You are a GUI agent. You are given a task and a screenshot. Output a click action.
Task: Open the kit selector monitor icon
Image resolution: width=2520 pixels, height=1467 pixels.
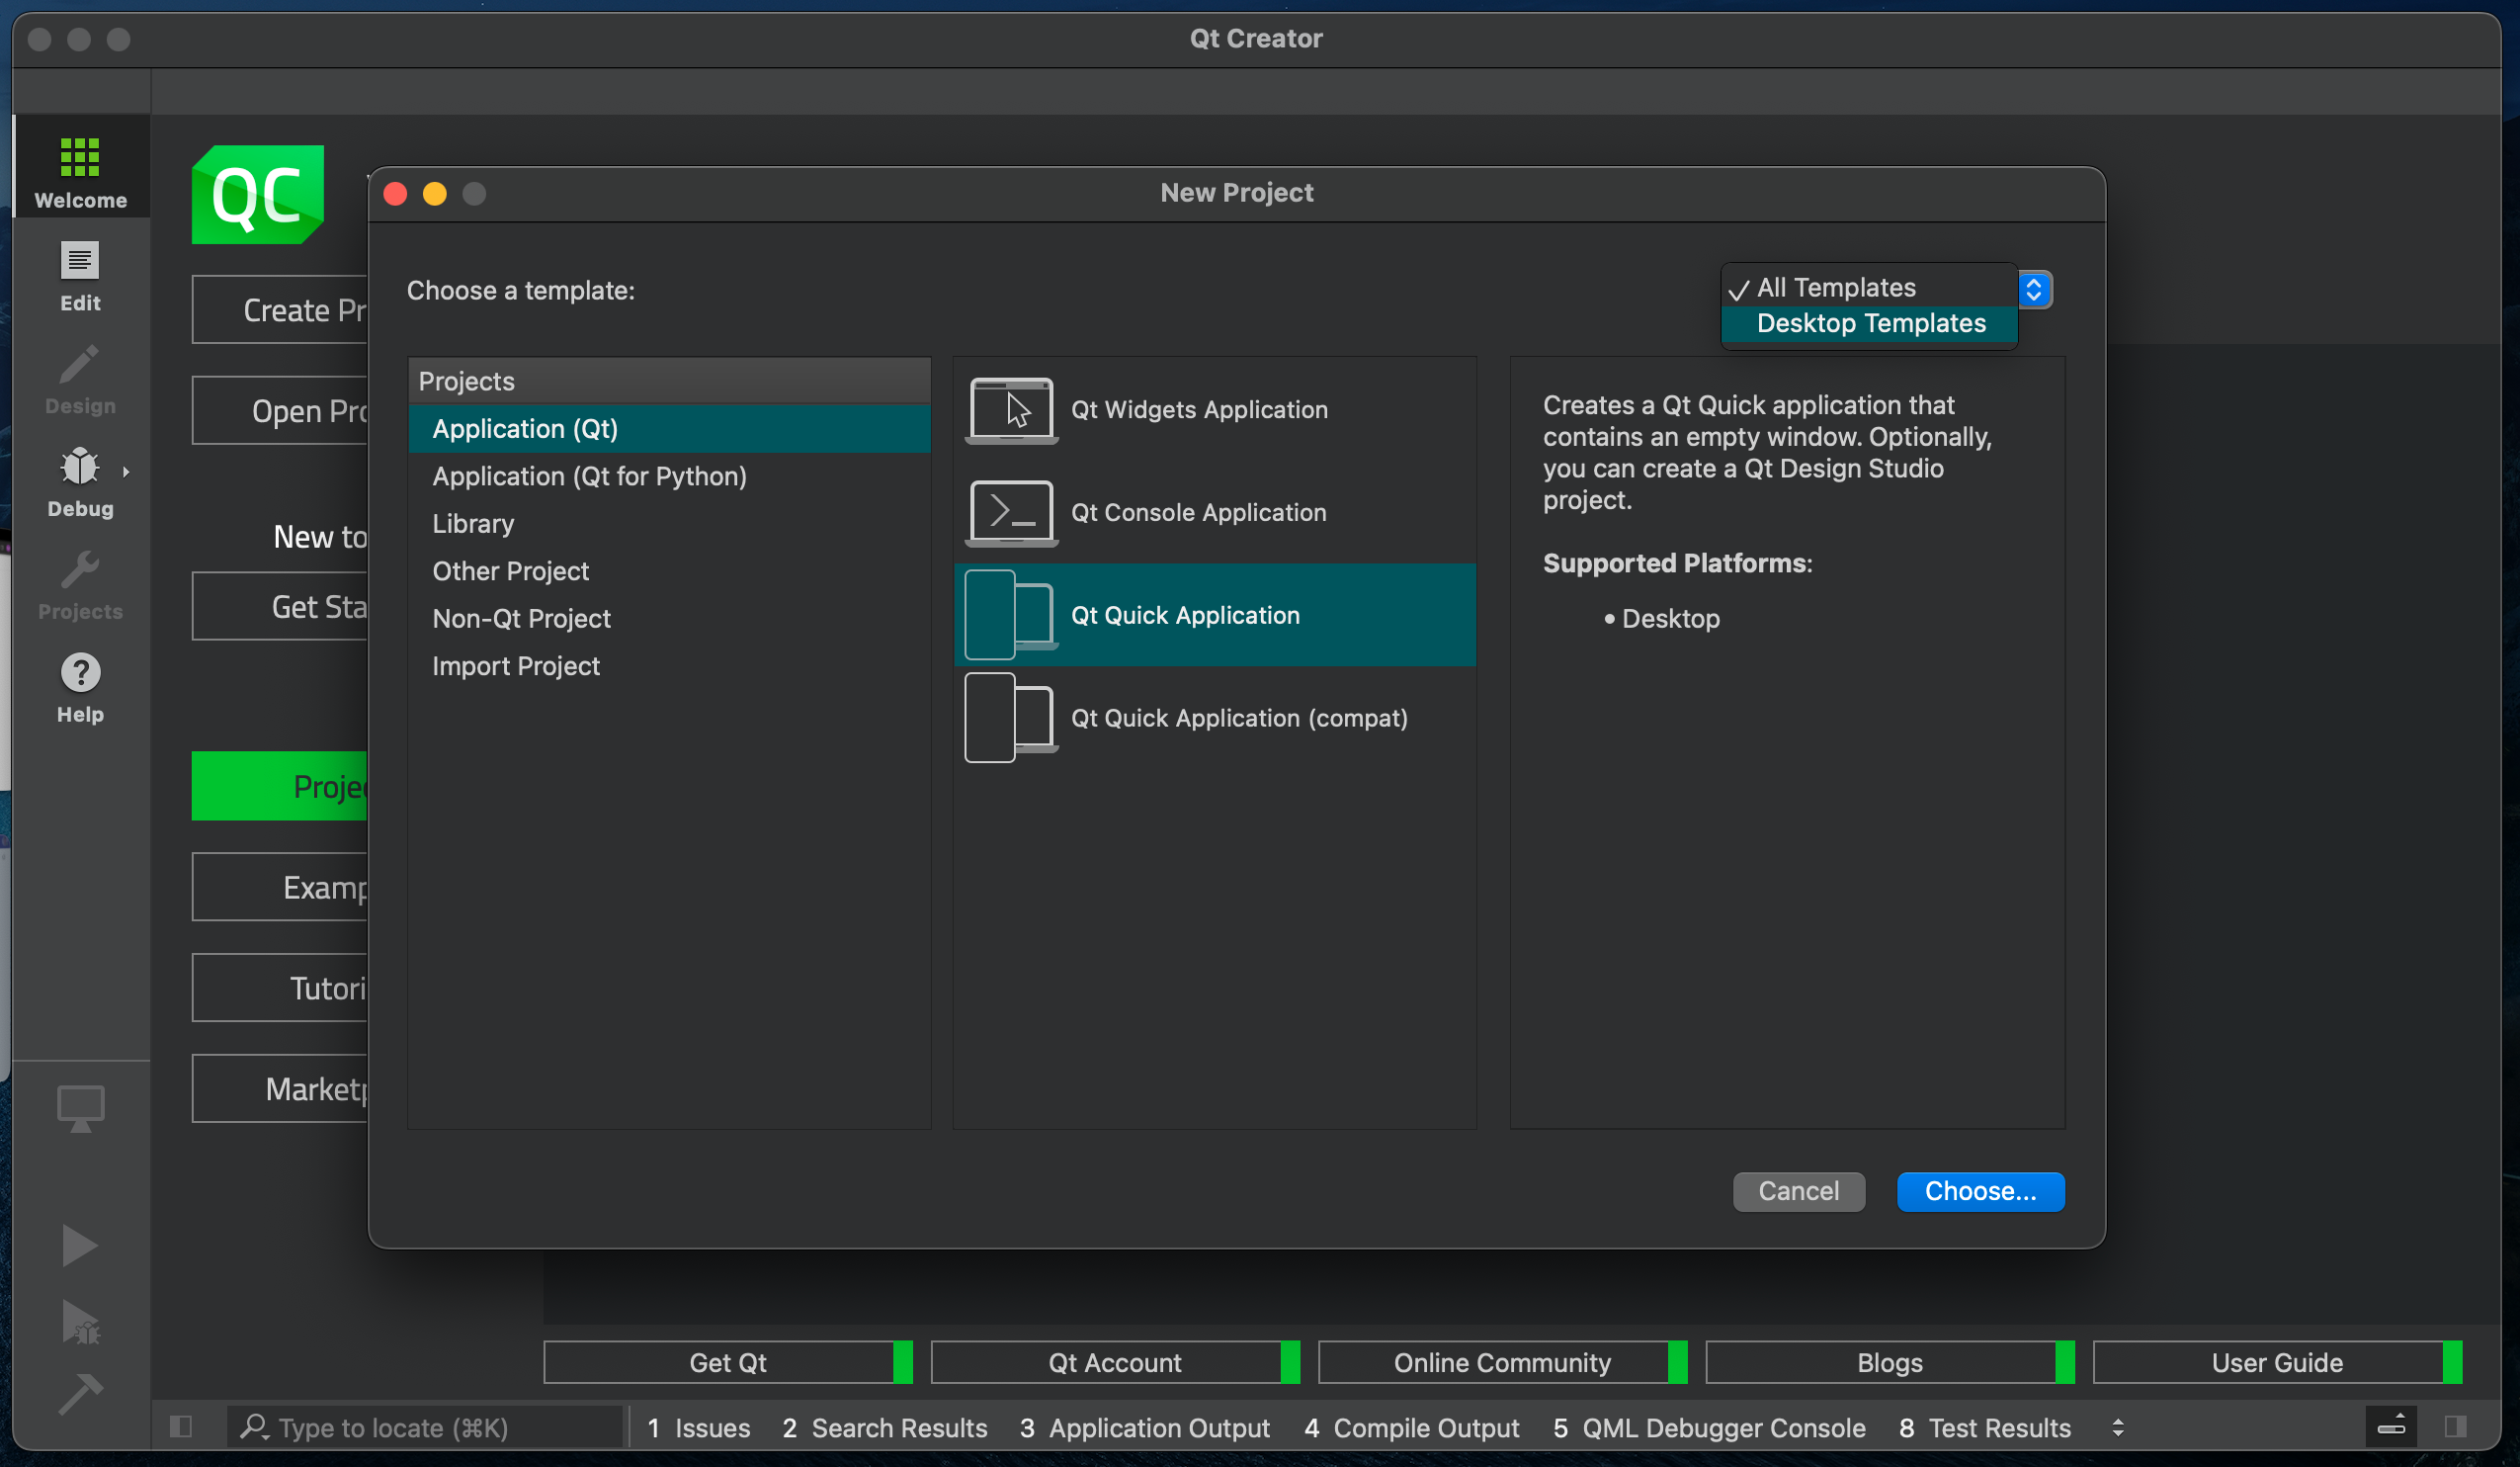[x=80, y=1108]
